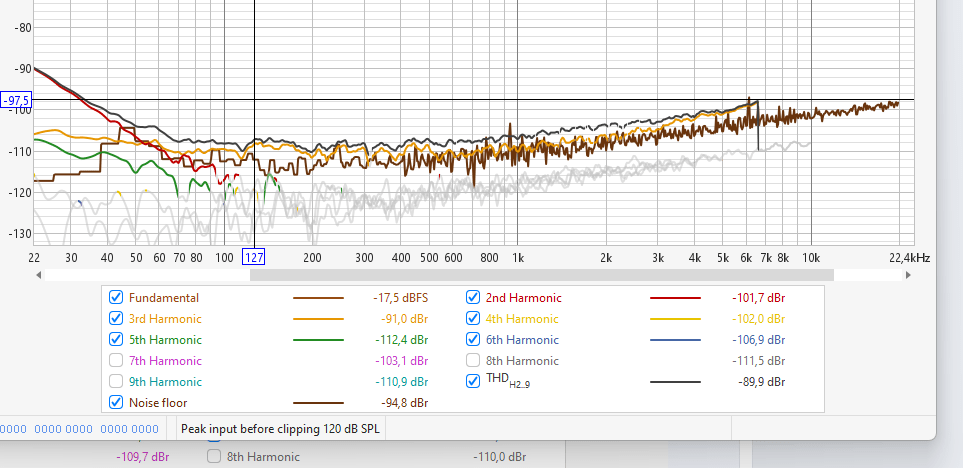
Task: Uncheck the Noise floor checkbox
Action: (116, 403)
